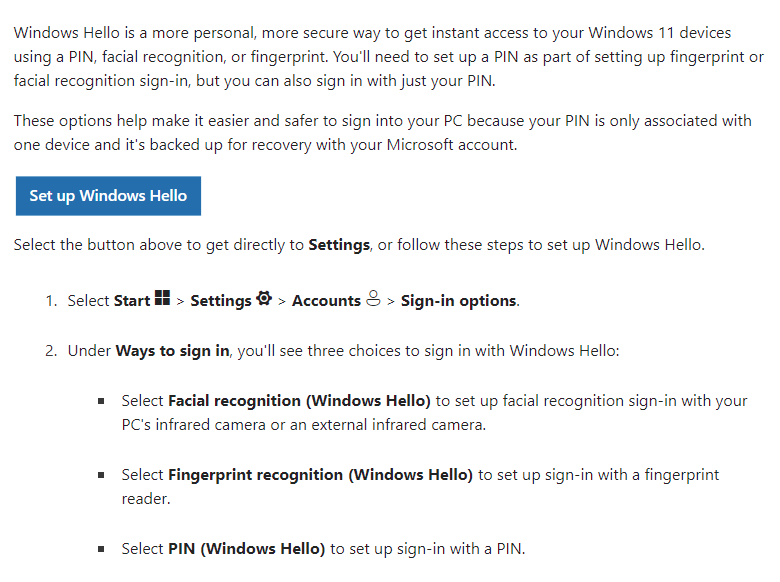The width and height of the screenshot is (780, 582).
Task: Click the Set up Windows Hello button
Action: [108, 196]
